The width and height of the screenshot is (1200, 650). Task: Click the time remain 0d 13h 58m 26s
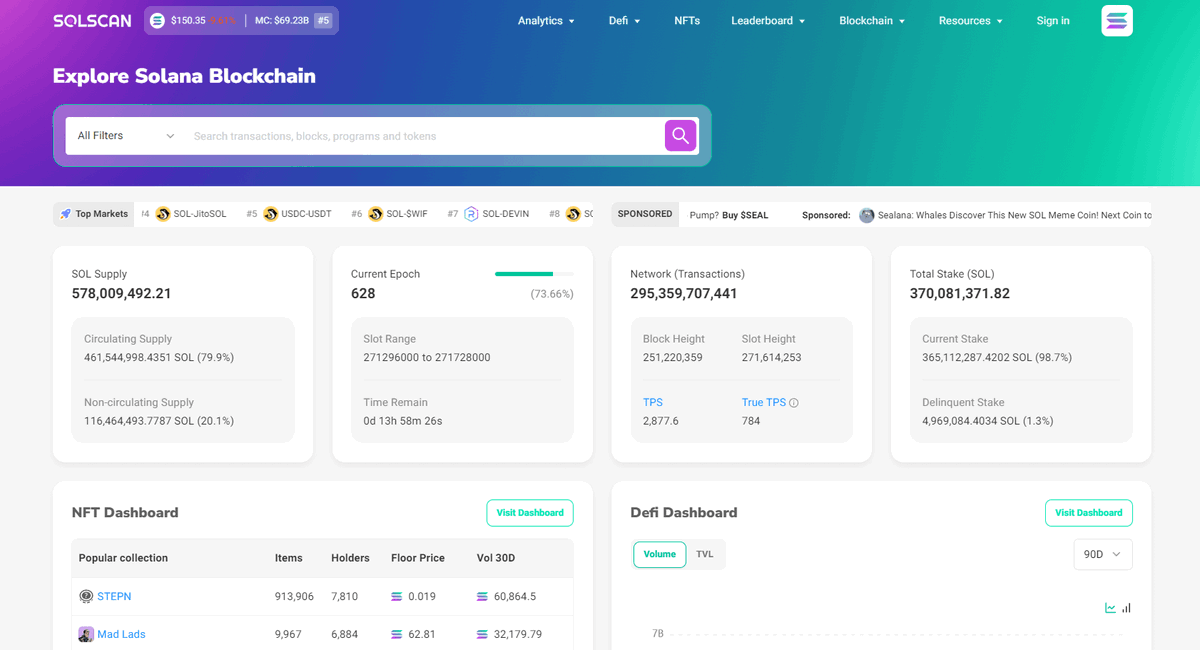pos(403,421)
